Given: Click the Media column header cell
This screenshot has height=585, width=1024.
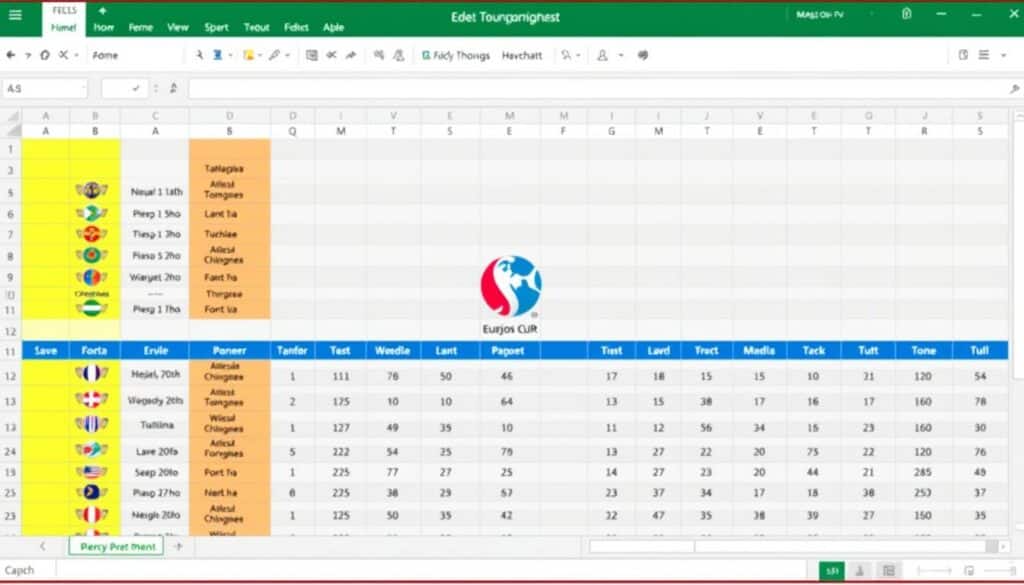Looking at the screenshot, I should click(x=759, y=351).
